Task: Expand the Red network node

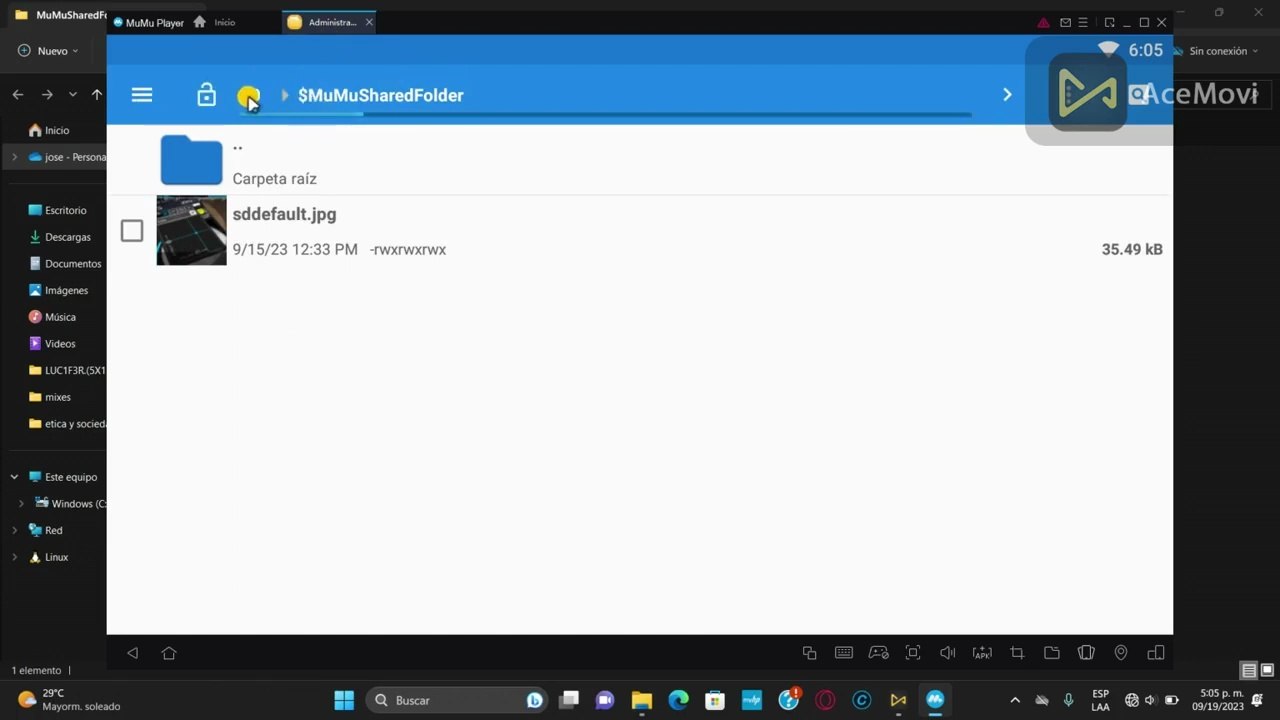Action: (14, 530)
